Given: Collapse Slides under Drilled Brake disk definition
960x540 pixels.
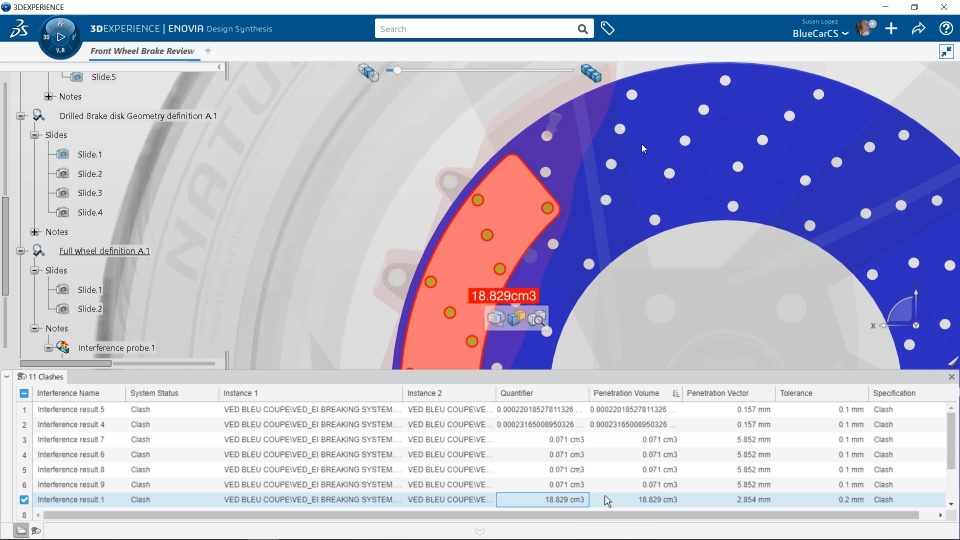Looking at the screenshot, I should click(34, 135).
